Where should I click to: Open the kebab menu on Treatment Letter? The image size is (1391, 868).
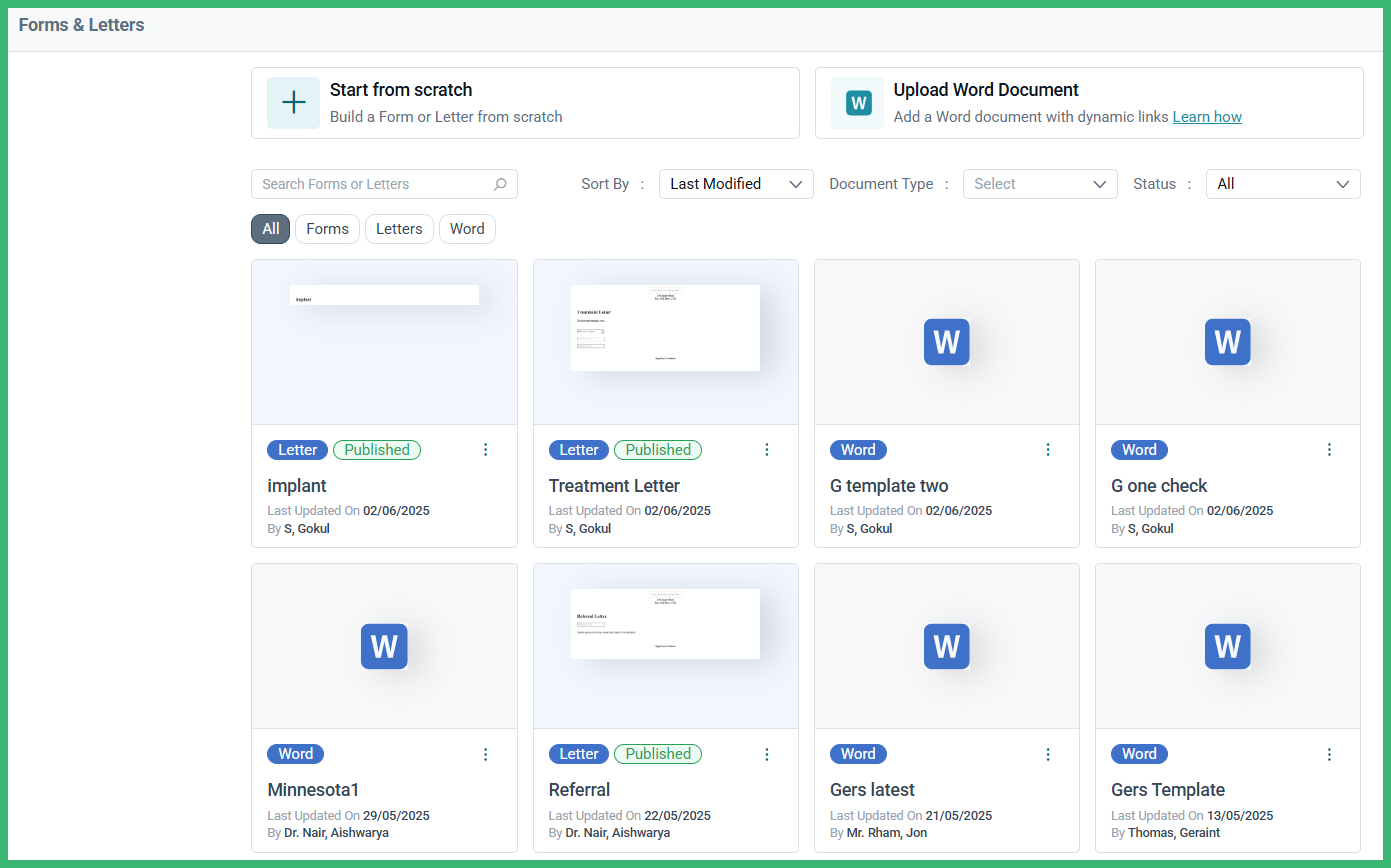pos(767,450)
